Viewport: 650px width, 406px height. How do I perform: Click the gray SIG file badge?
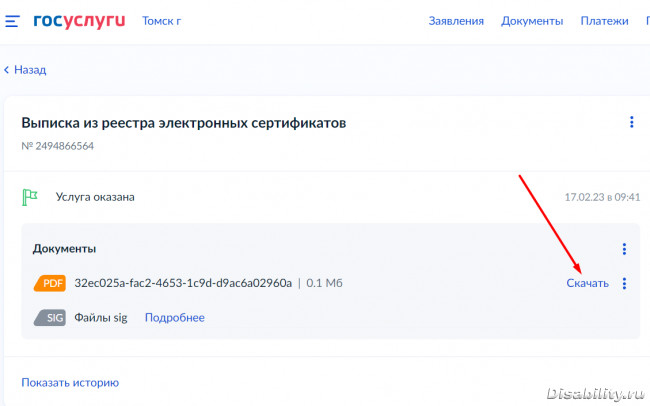(x=51, y=318)
